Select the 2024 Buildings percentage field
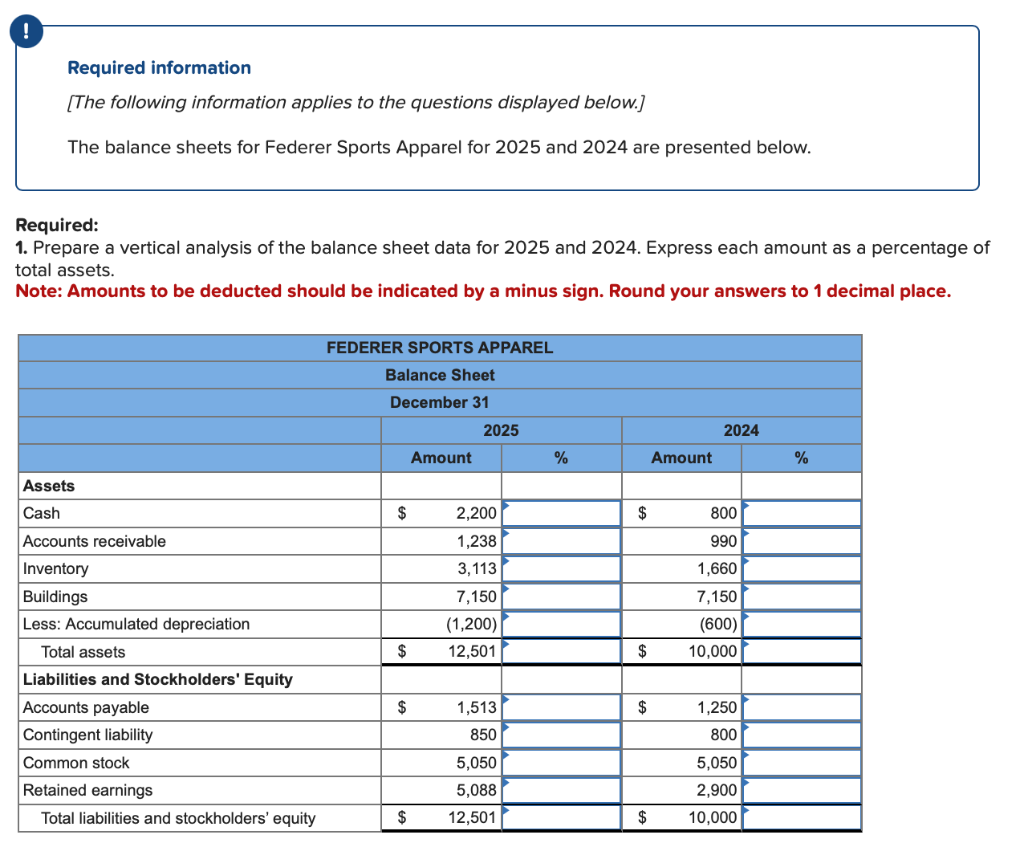Screen dimensions: 1024x843 coord(801,597)
